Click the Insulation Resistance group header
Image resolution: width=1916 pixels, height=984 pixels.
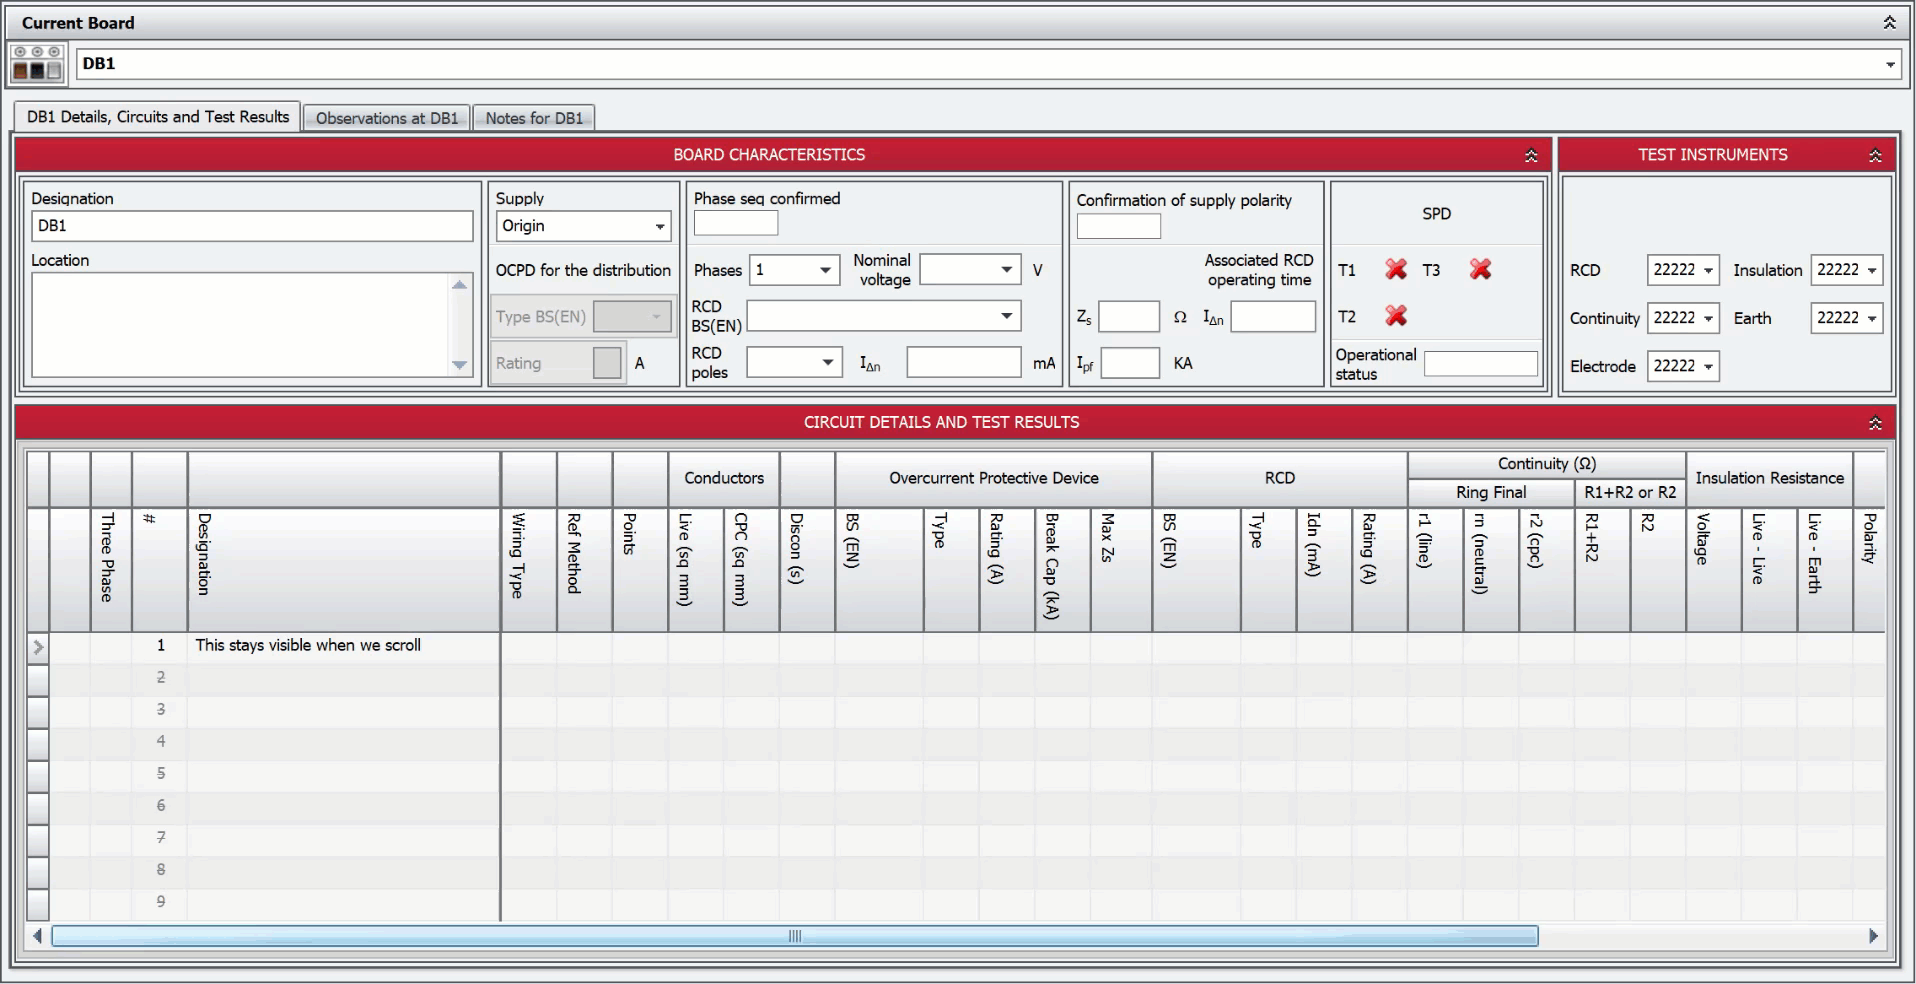point(1769,479)
